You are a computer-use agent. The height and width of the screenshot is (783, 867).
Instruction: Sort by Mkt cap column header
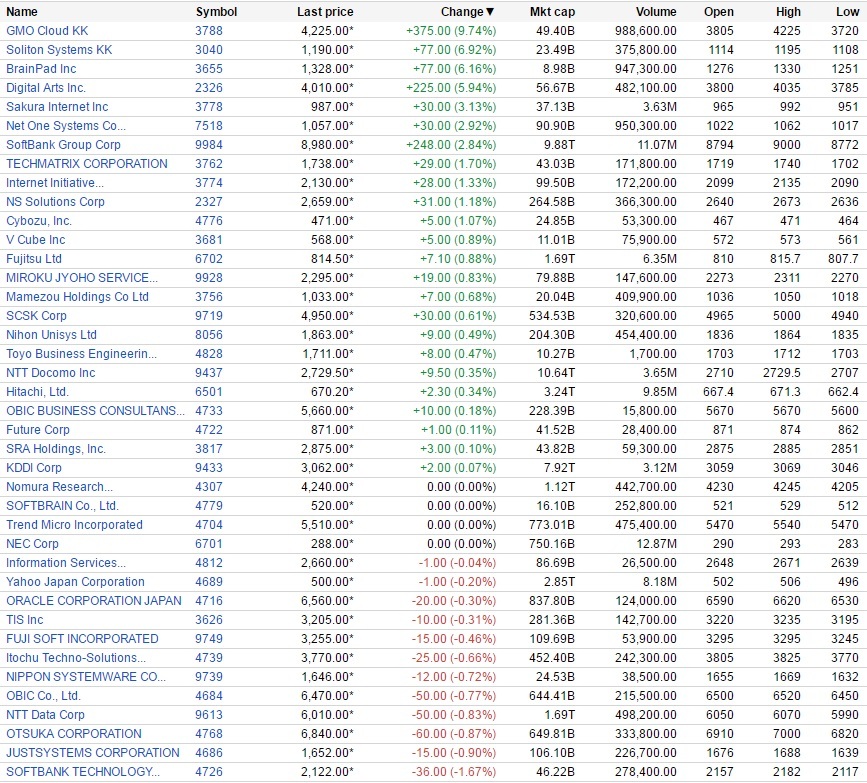coord(552,12)
